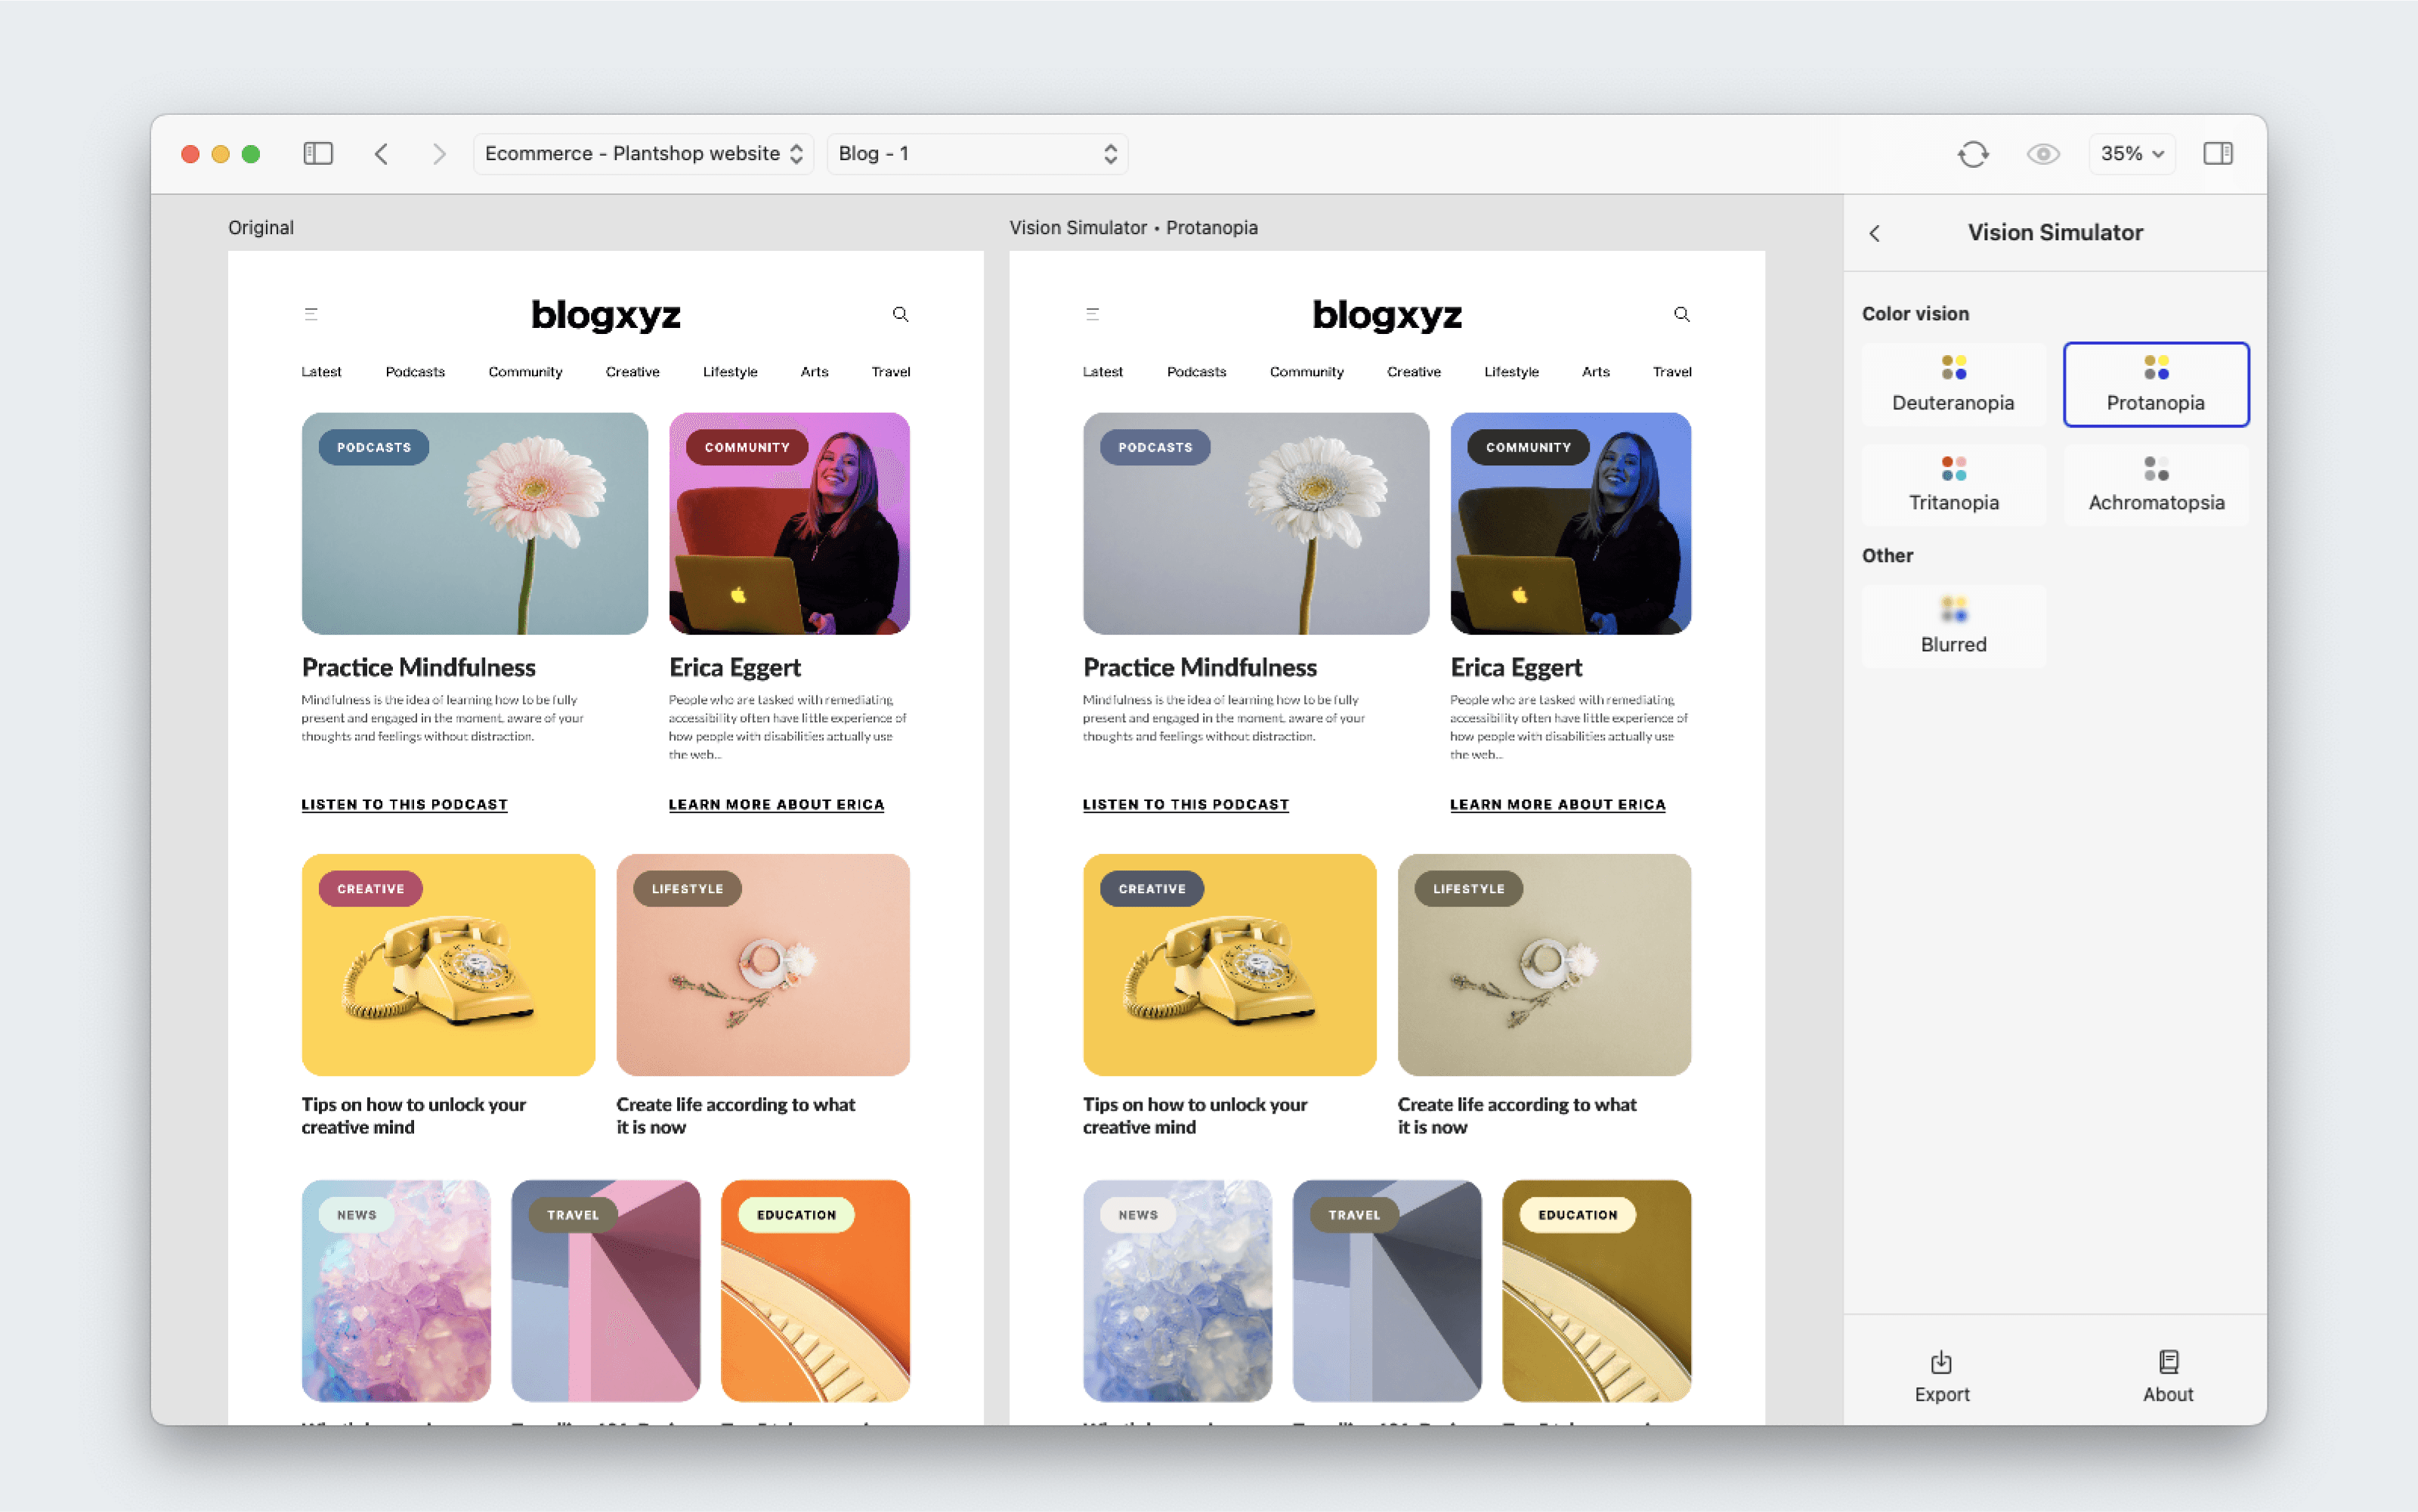Click the back navigation arrow in toolbar

381,153
